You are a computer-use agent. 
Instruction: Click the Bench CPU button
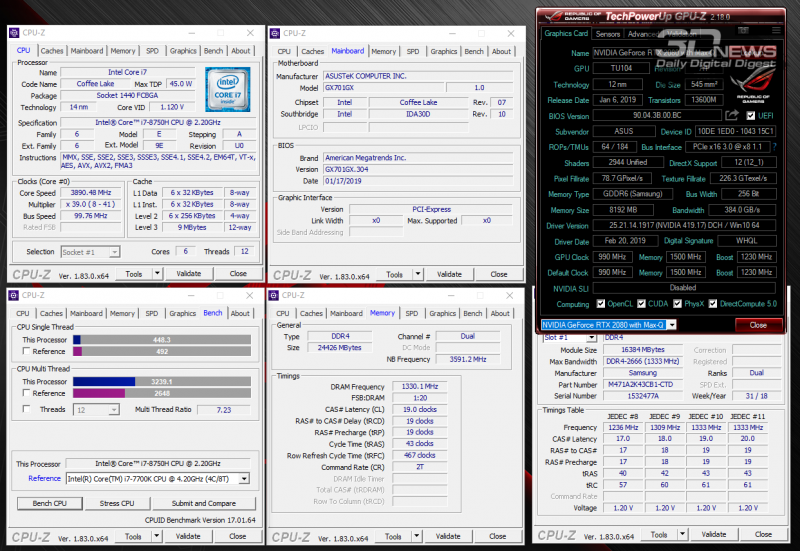click(49, 503)
